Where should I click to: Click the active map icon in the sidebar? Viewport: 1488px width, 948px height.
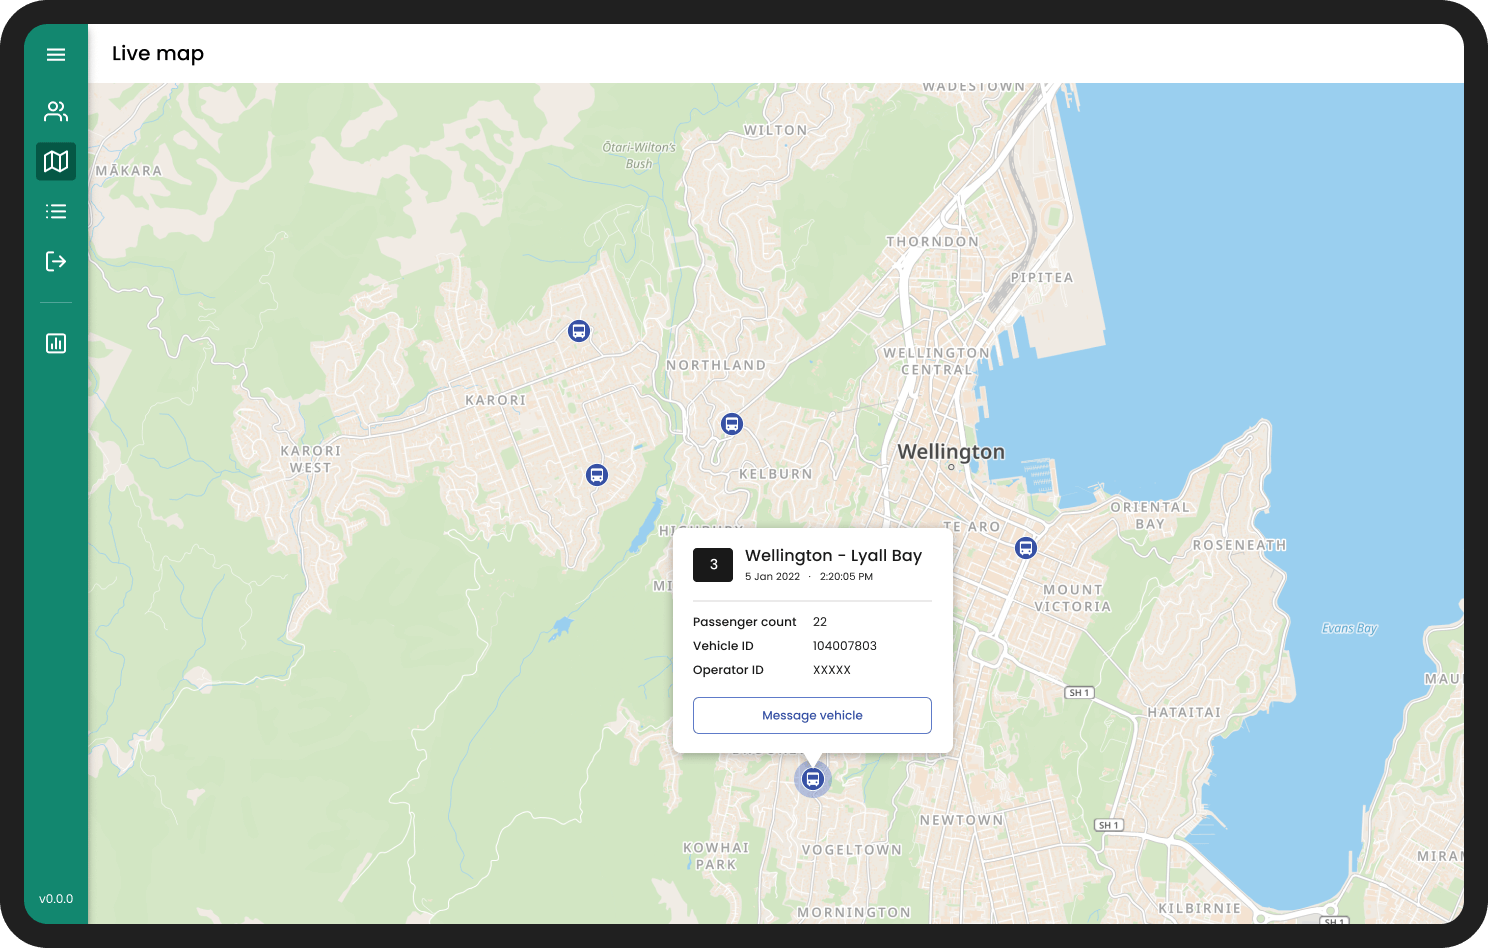(56, 161)
